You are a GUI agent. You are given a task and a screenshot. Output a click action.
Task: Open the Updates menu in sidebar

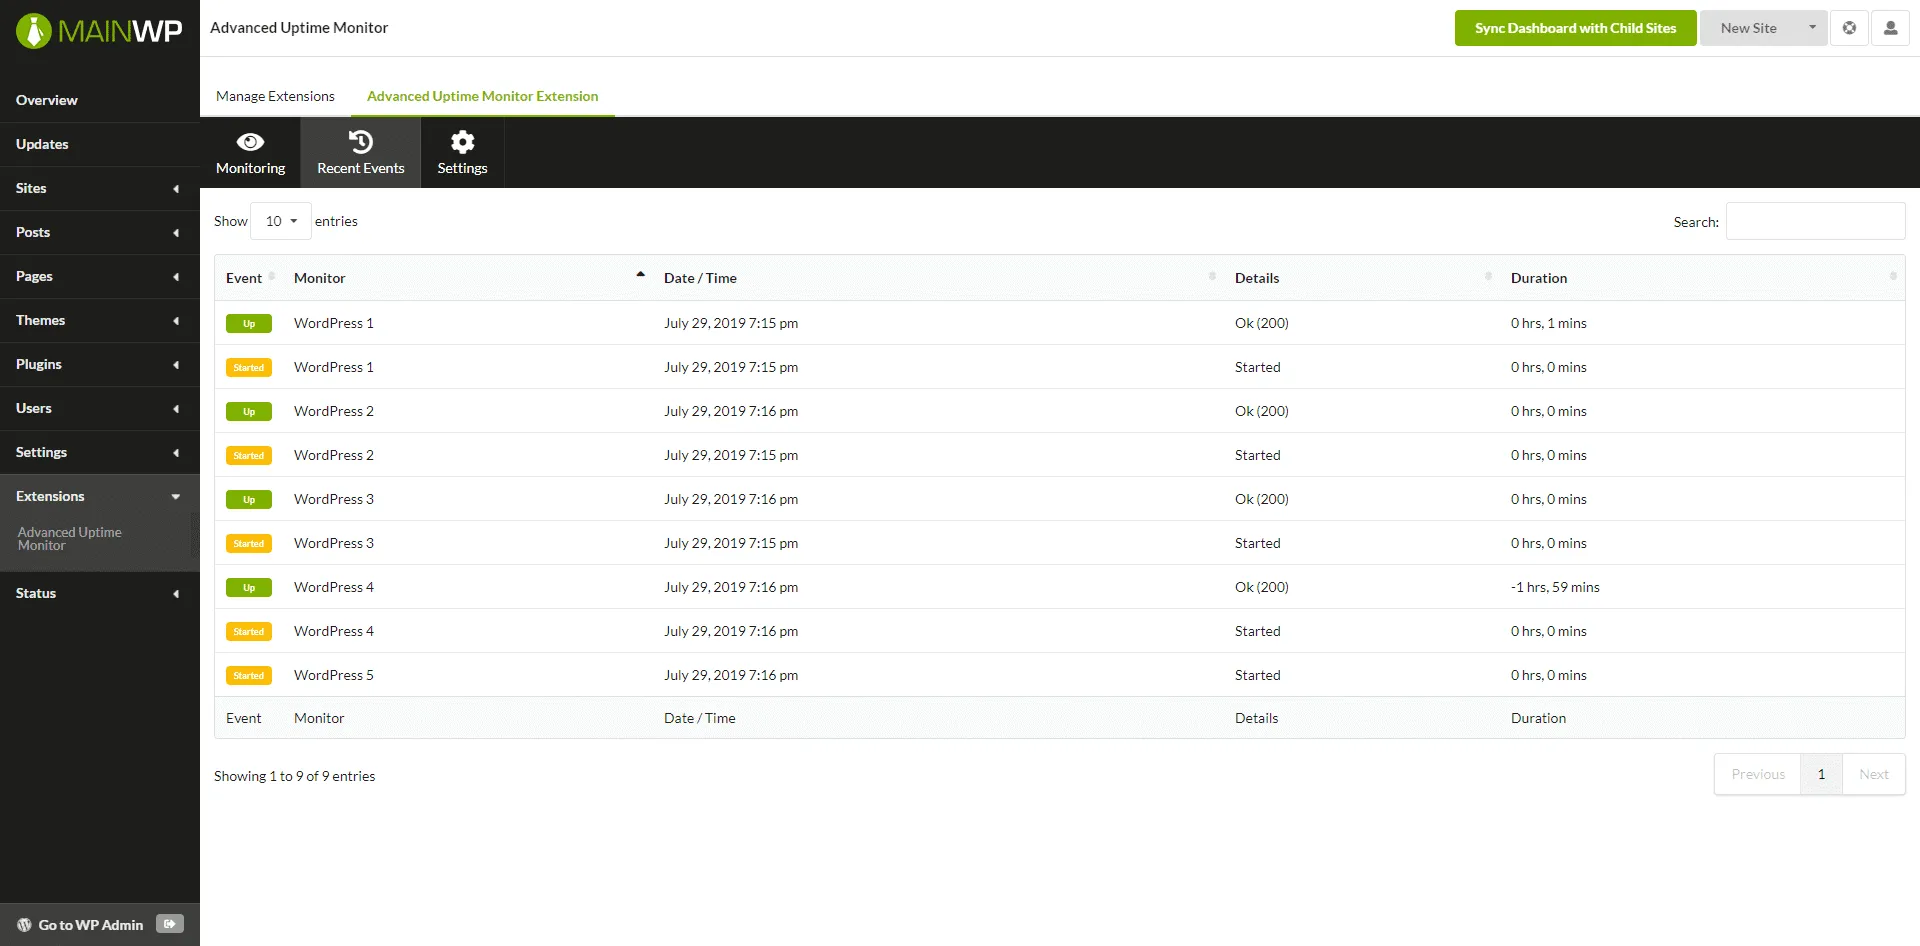[x=42, y=144]
